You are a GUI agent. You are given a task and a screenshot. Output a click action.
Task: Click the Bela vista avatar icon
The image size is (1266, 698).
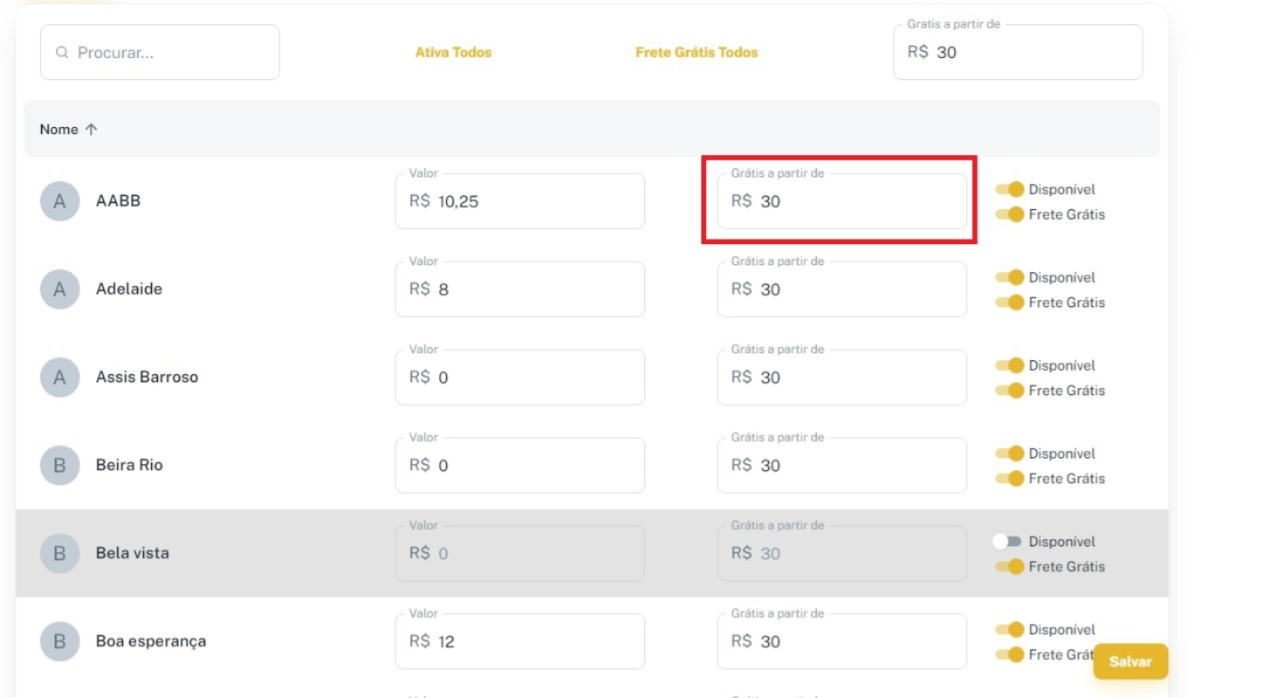point(59,553)
